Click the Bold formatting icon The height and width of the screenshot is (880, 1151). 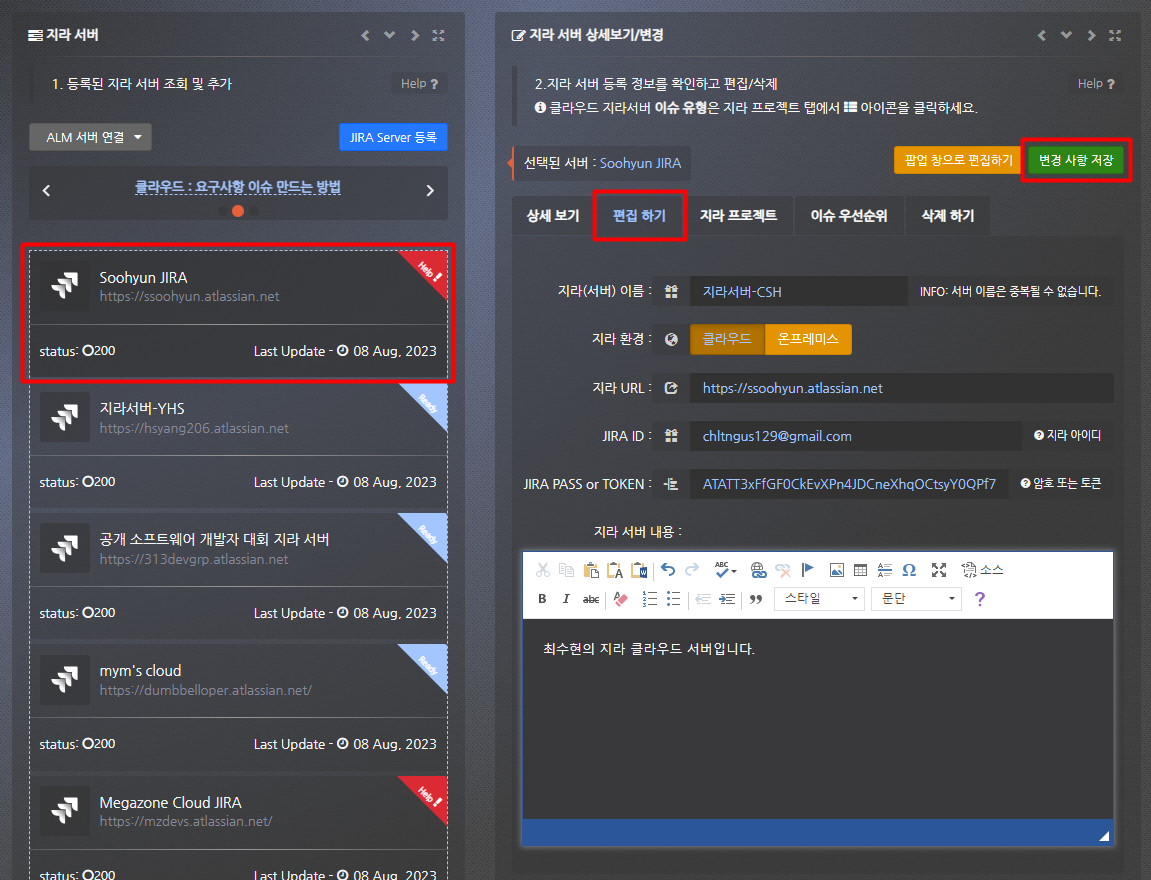542,599
